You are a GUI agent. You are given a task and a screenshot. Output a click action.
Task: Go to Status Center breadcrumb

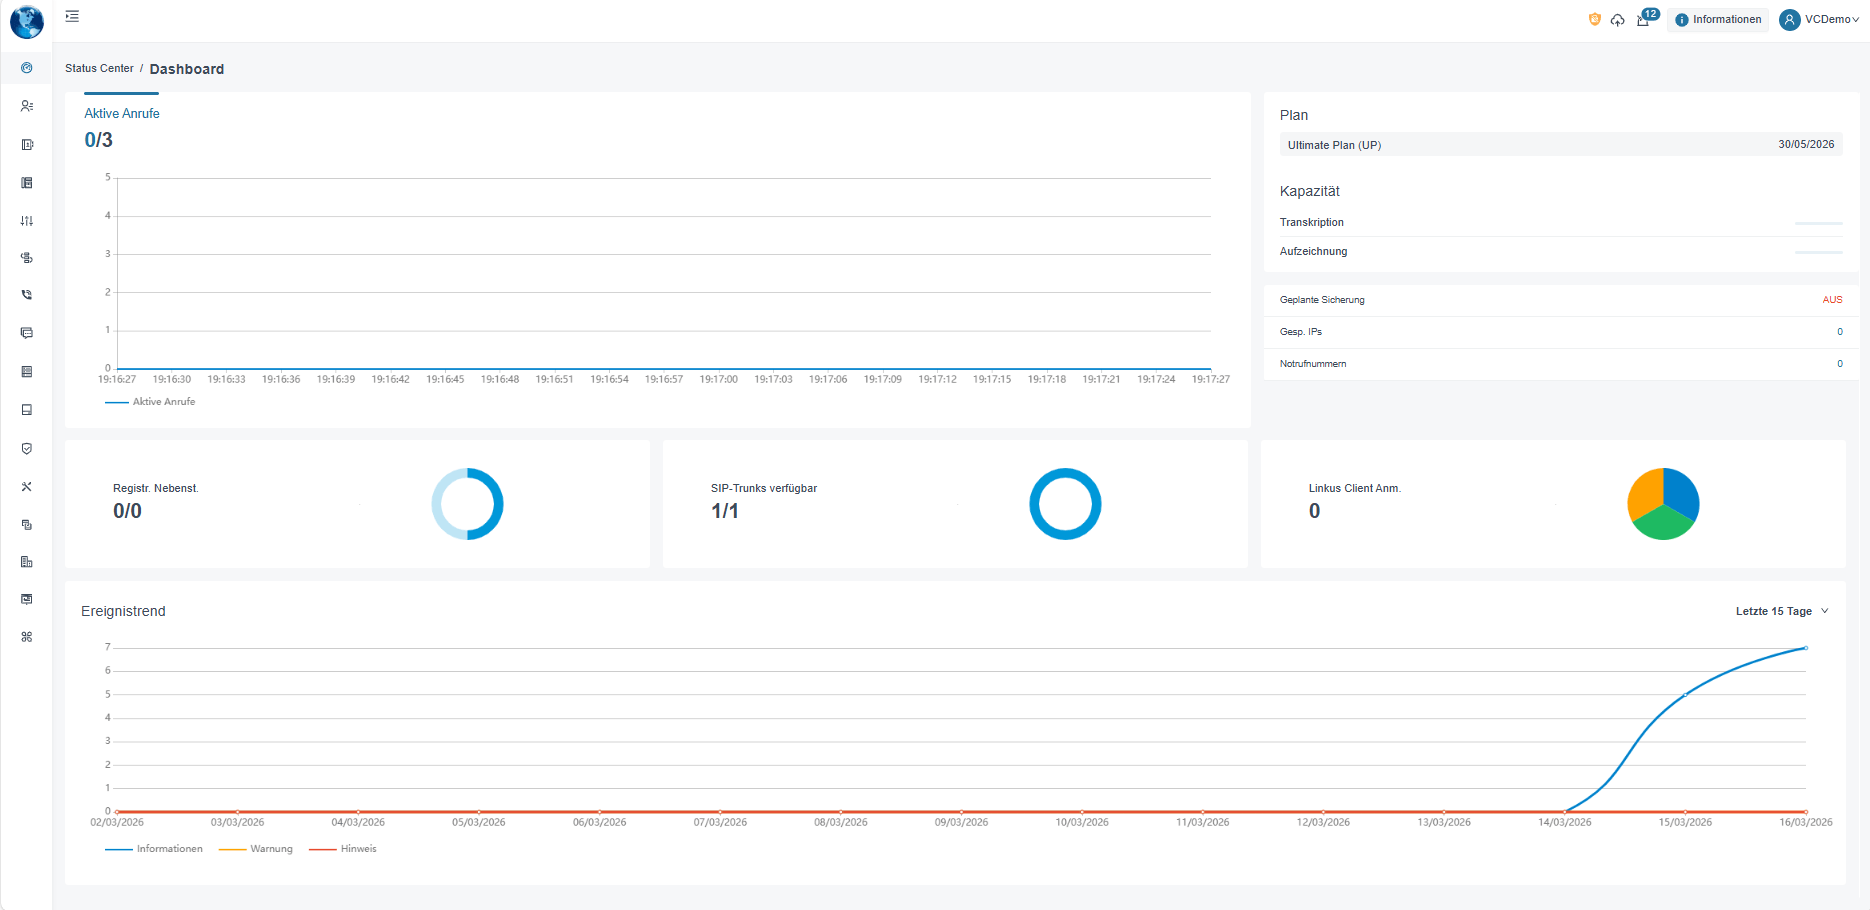click(99, 69)
